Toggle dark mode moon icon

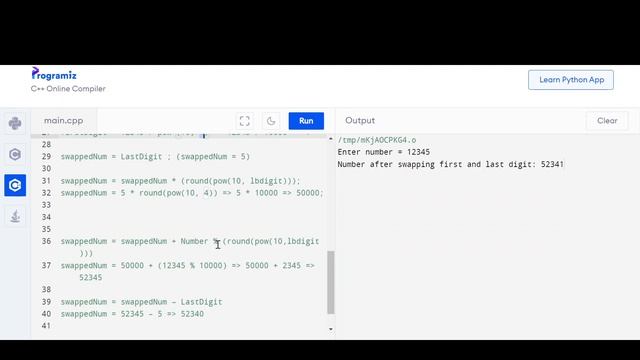271,121
